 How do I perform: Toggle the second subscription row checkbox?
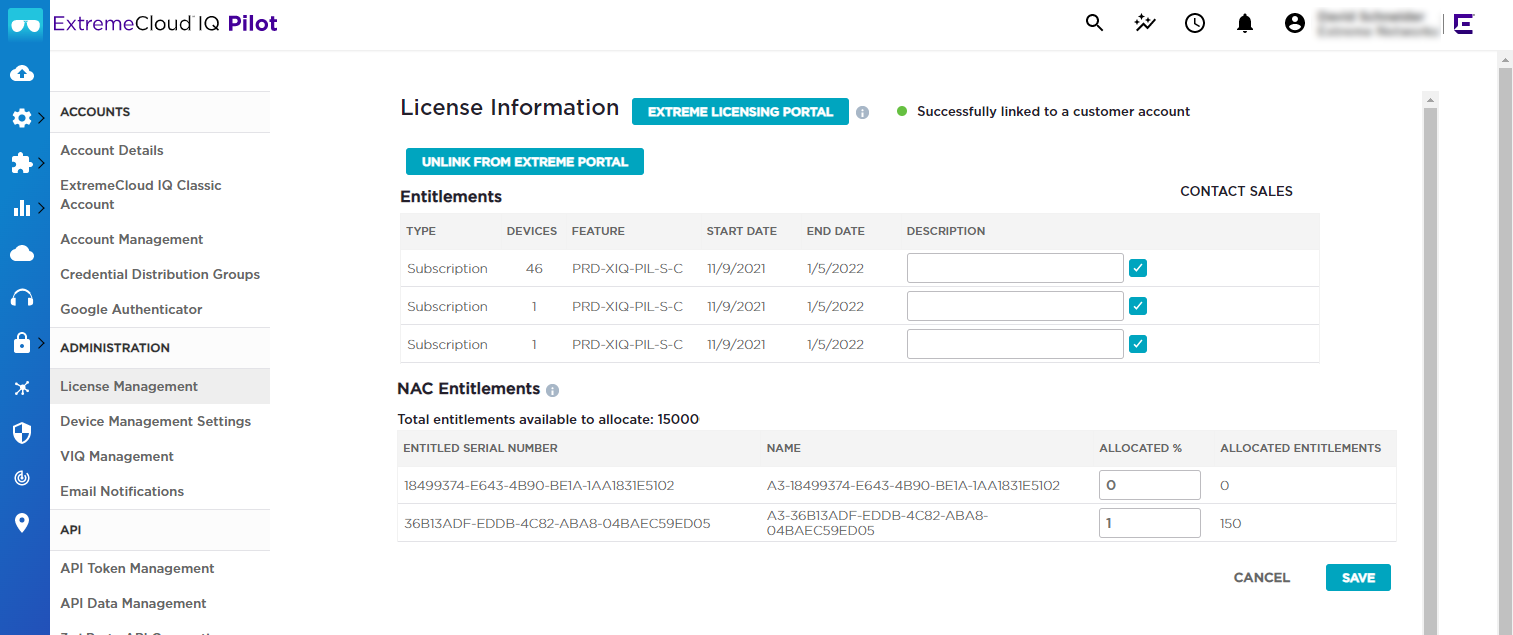pos(1138,306)
